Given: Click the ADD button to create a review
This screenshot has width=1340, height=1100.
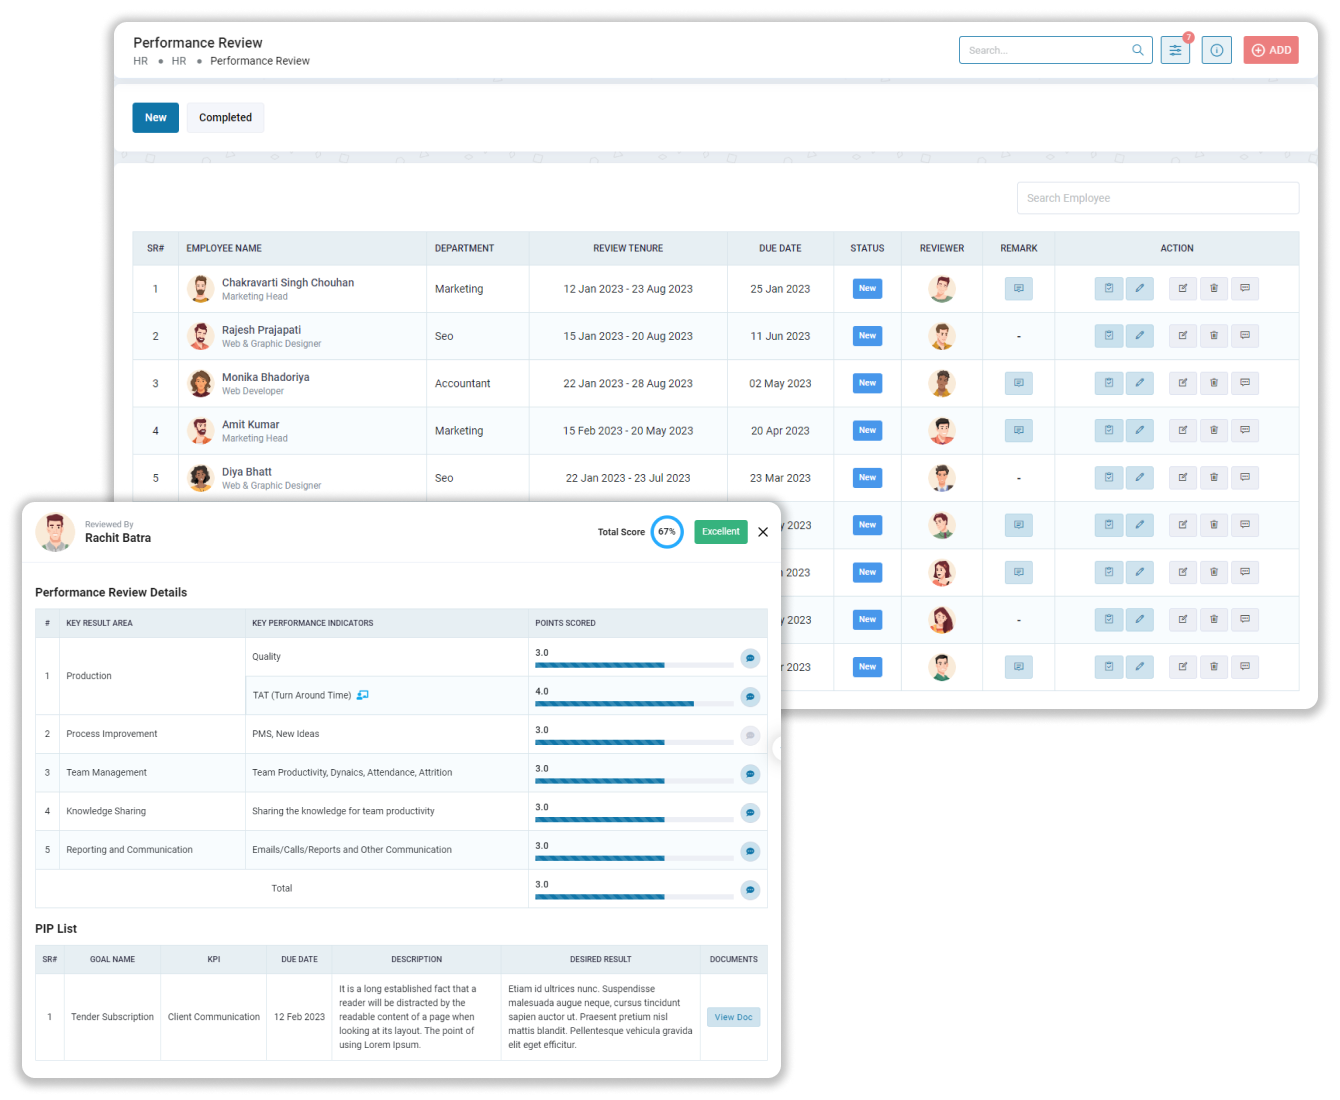Looking at the screenshot, I should tap(1271, 49).
